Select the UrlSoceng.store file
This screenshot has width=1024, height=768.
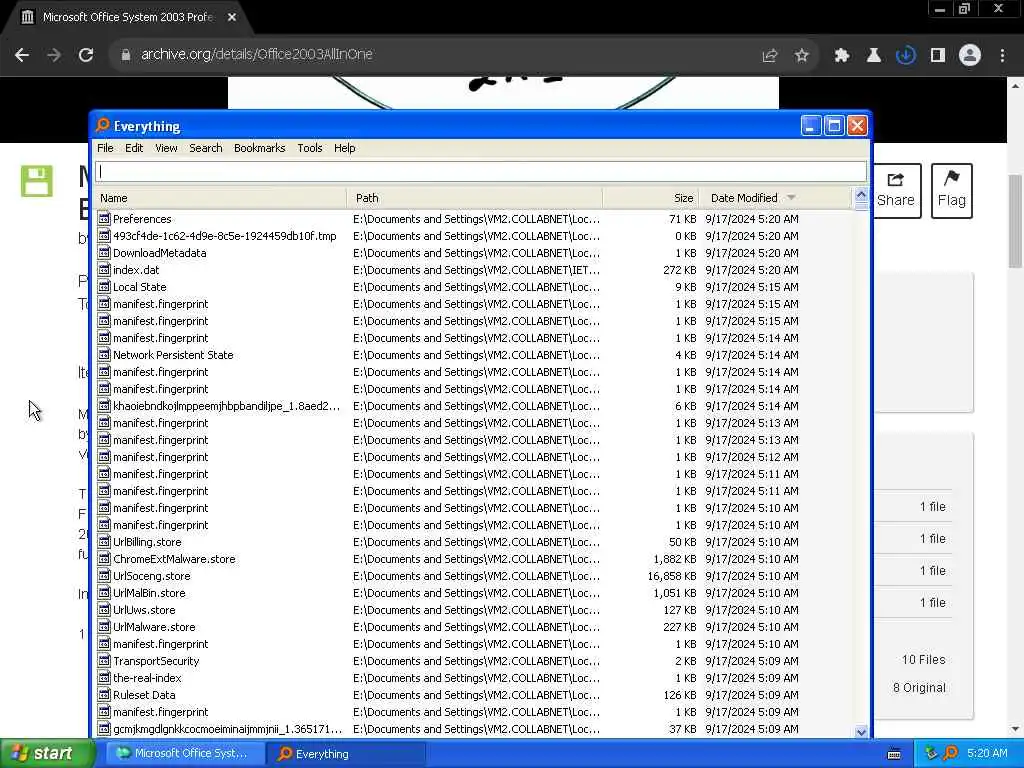point(152,576)
